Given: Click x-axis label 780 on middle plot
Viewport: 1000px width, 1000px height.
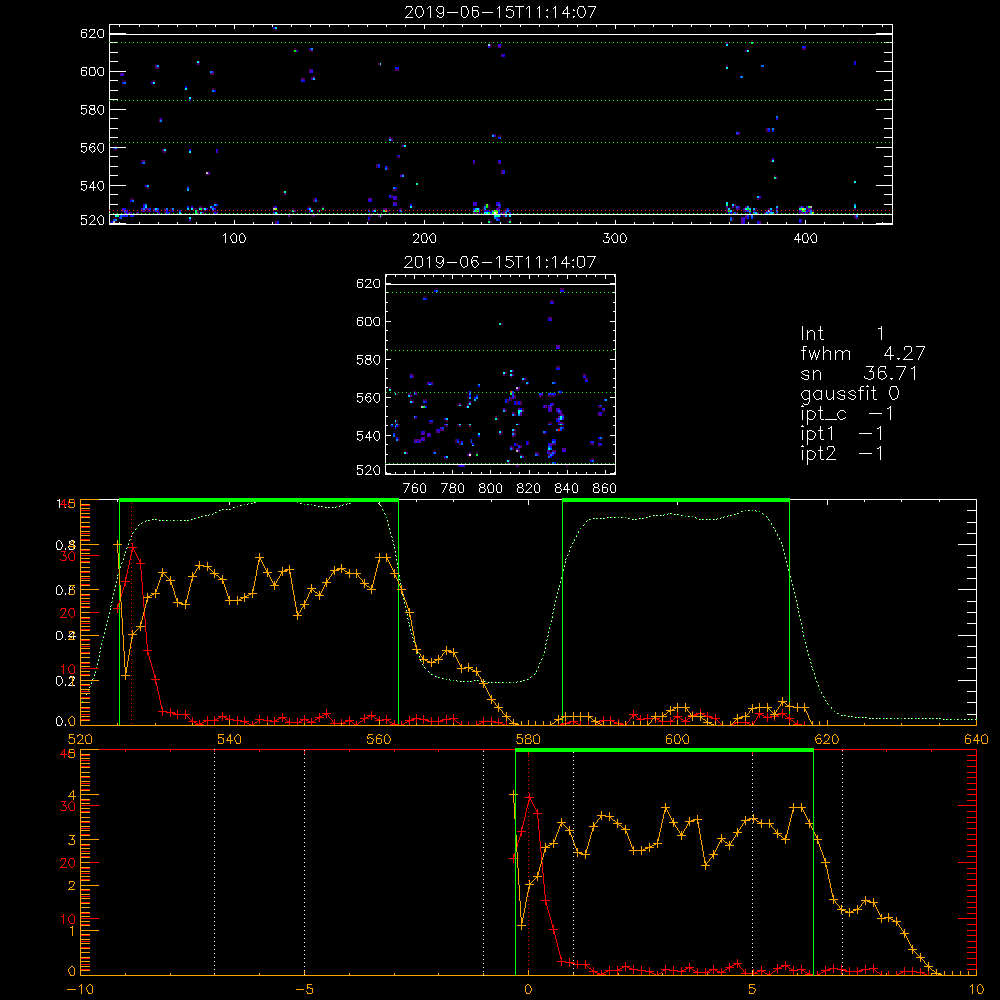Looking at the screenshot, I should pyautogui.click(x=453, y=489).
